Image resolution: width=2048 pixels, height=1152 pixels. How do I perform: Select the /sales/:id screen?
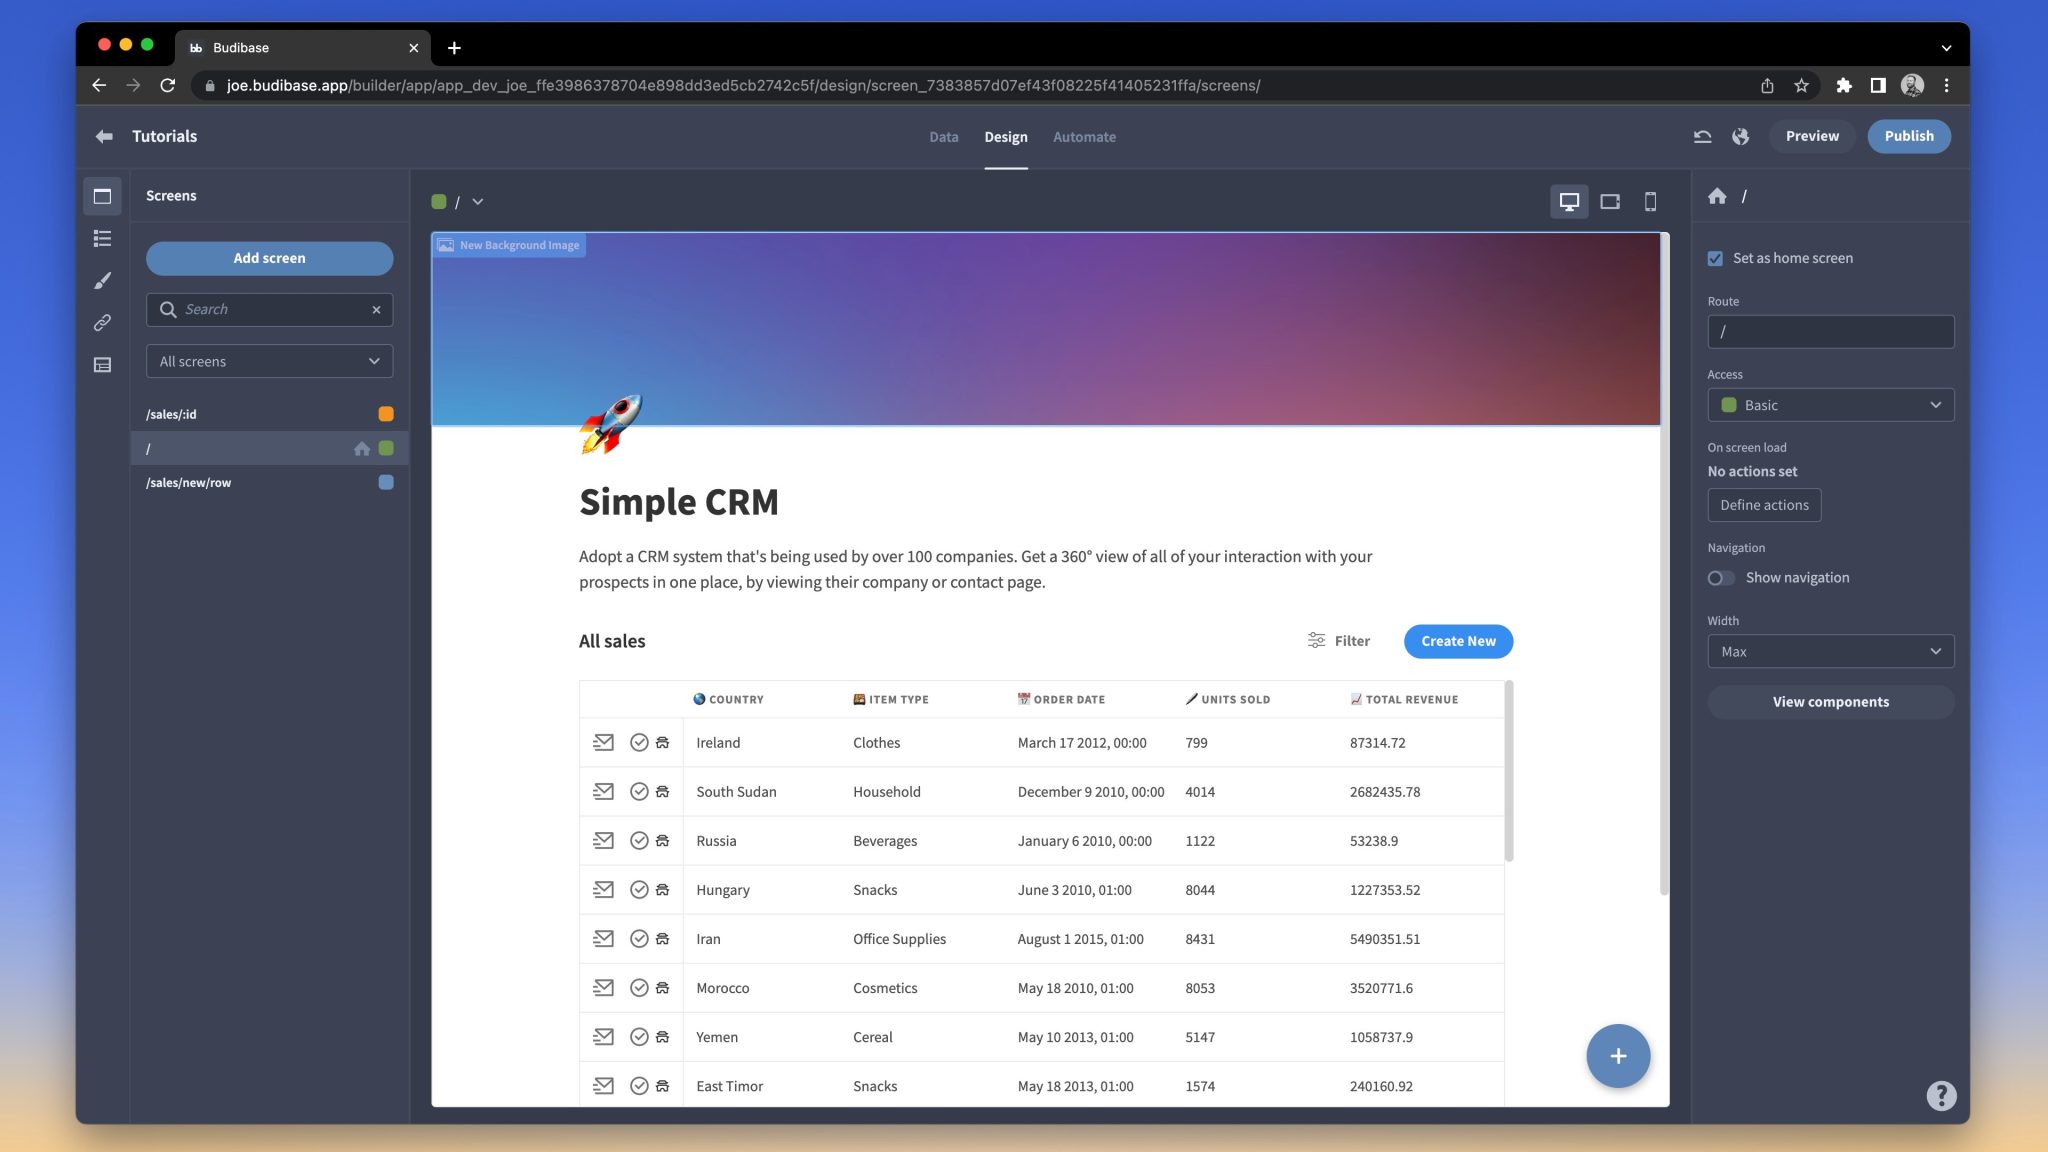[x=269, y=414]
